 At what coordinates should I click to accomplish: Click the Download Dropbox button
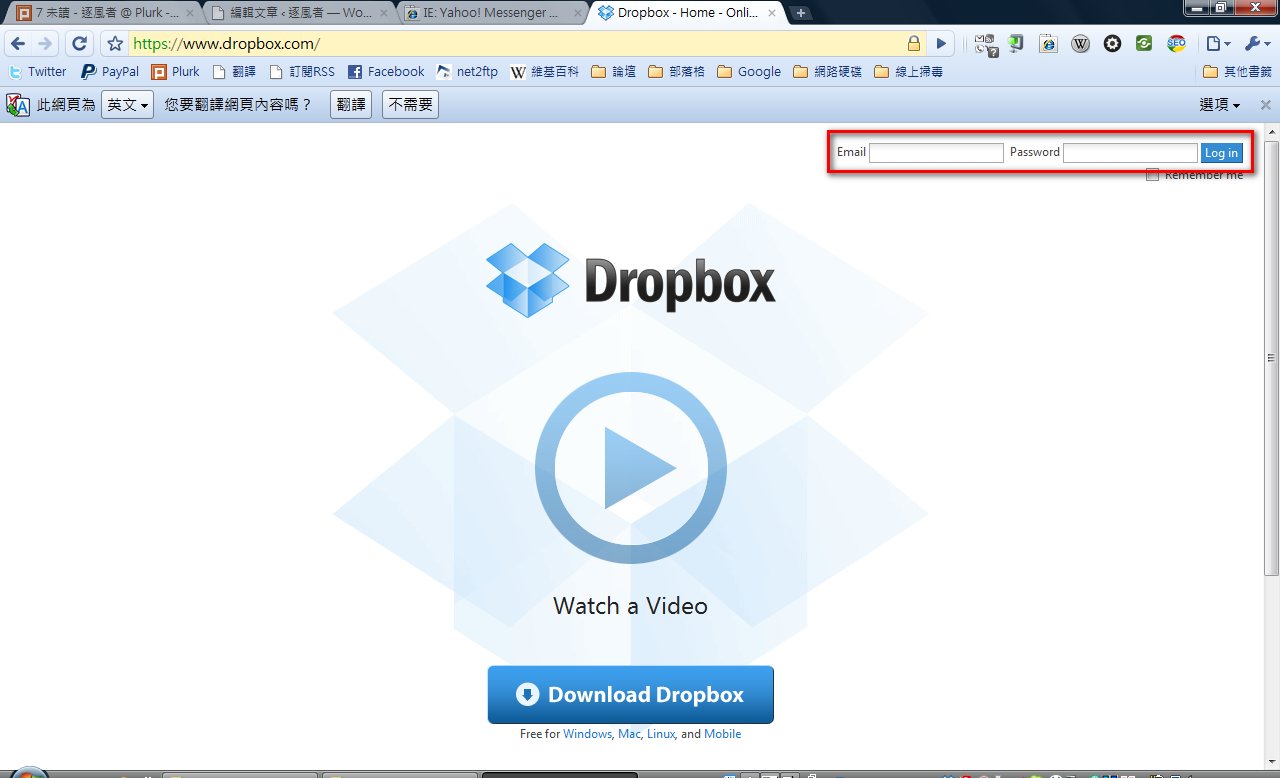630,695
